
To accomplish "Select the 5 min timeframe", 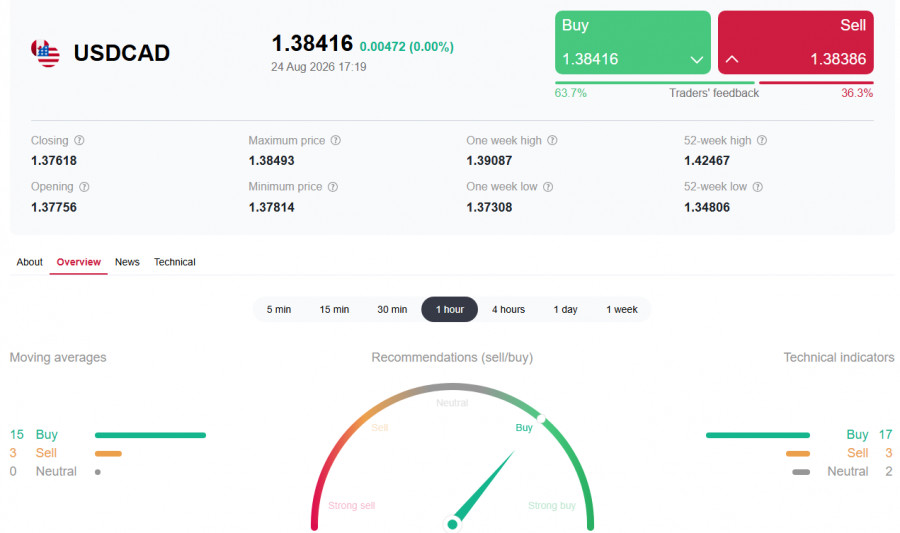I will point(278,309).
